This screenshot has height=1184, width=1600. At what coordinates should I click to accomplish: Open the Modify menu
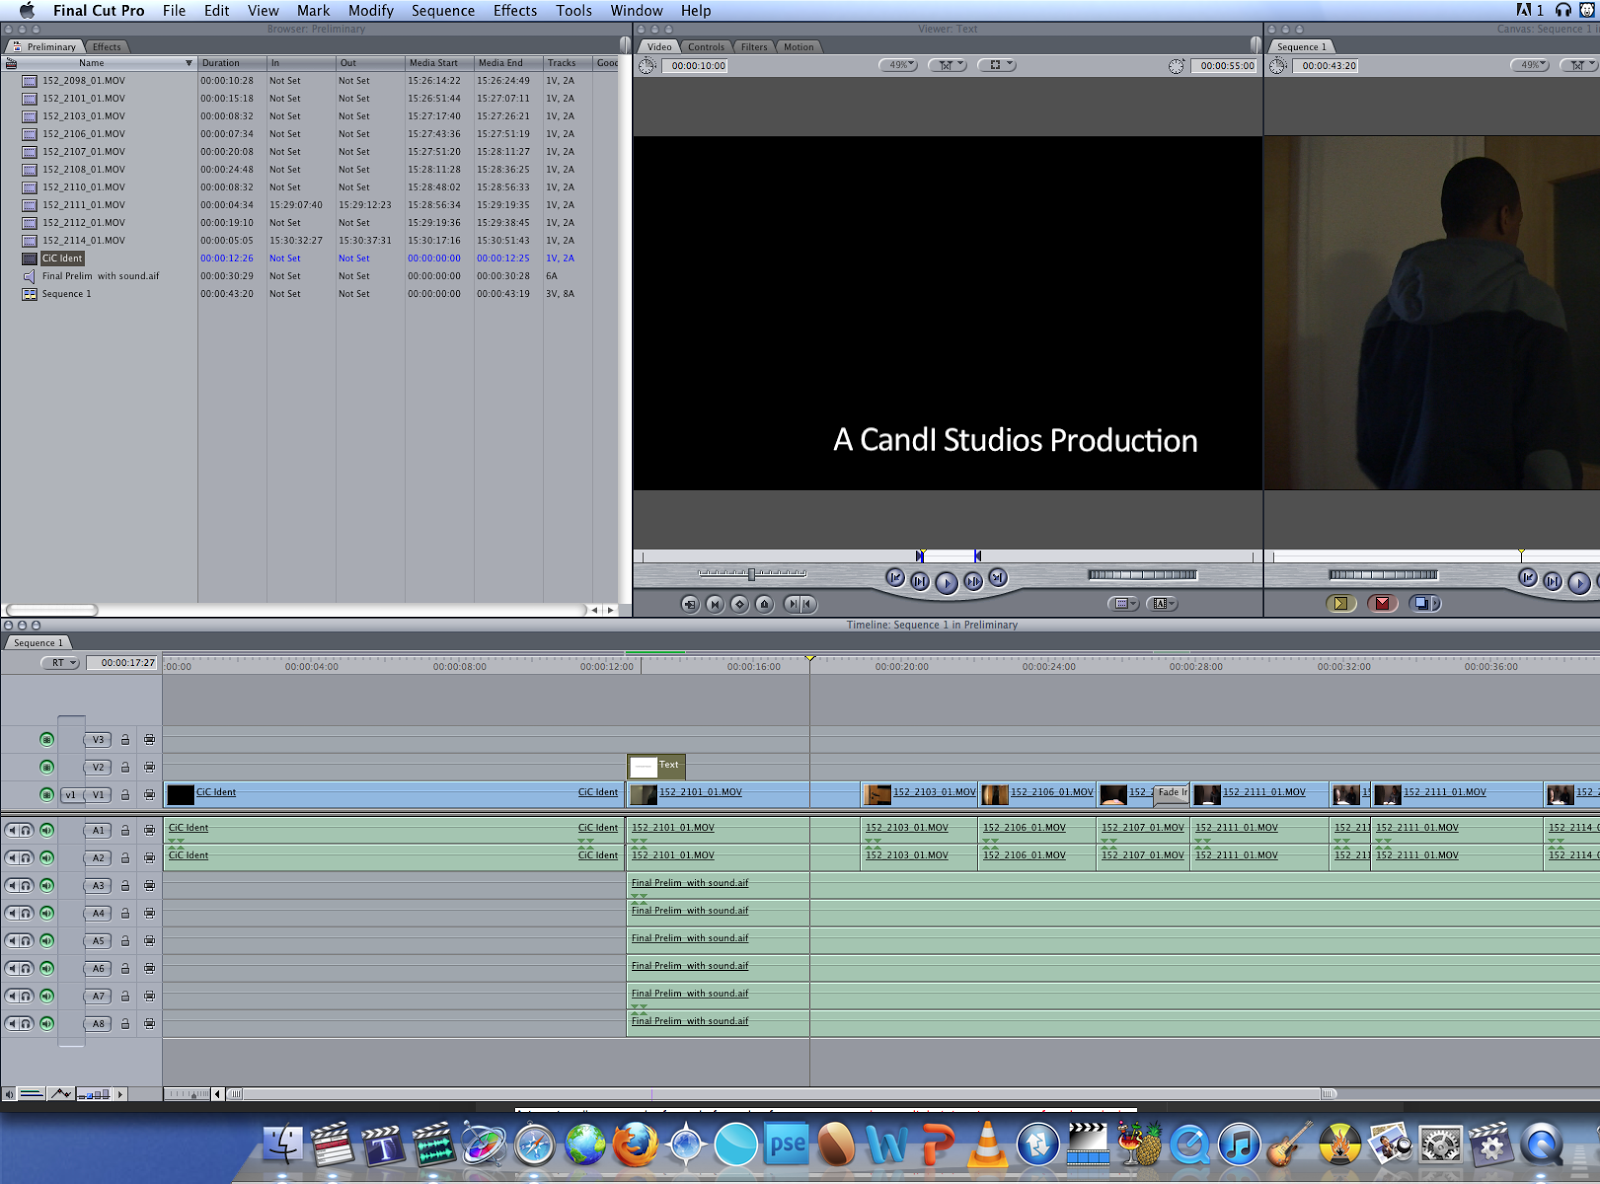(x=371, y=10)
